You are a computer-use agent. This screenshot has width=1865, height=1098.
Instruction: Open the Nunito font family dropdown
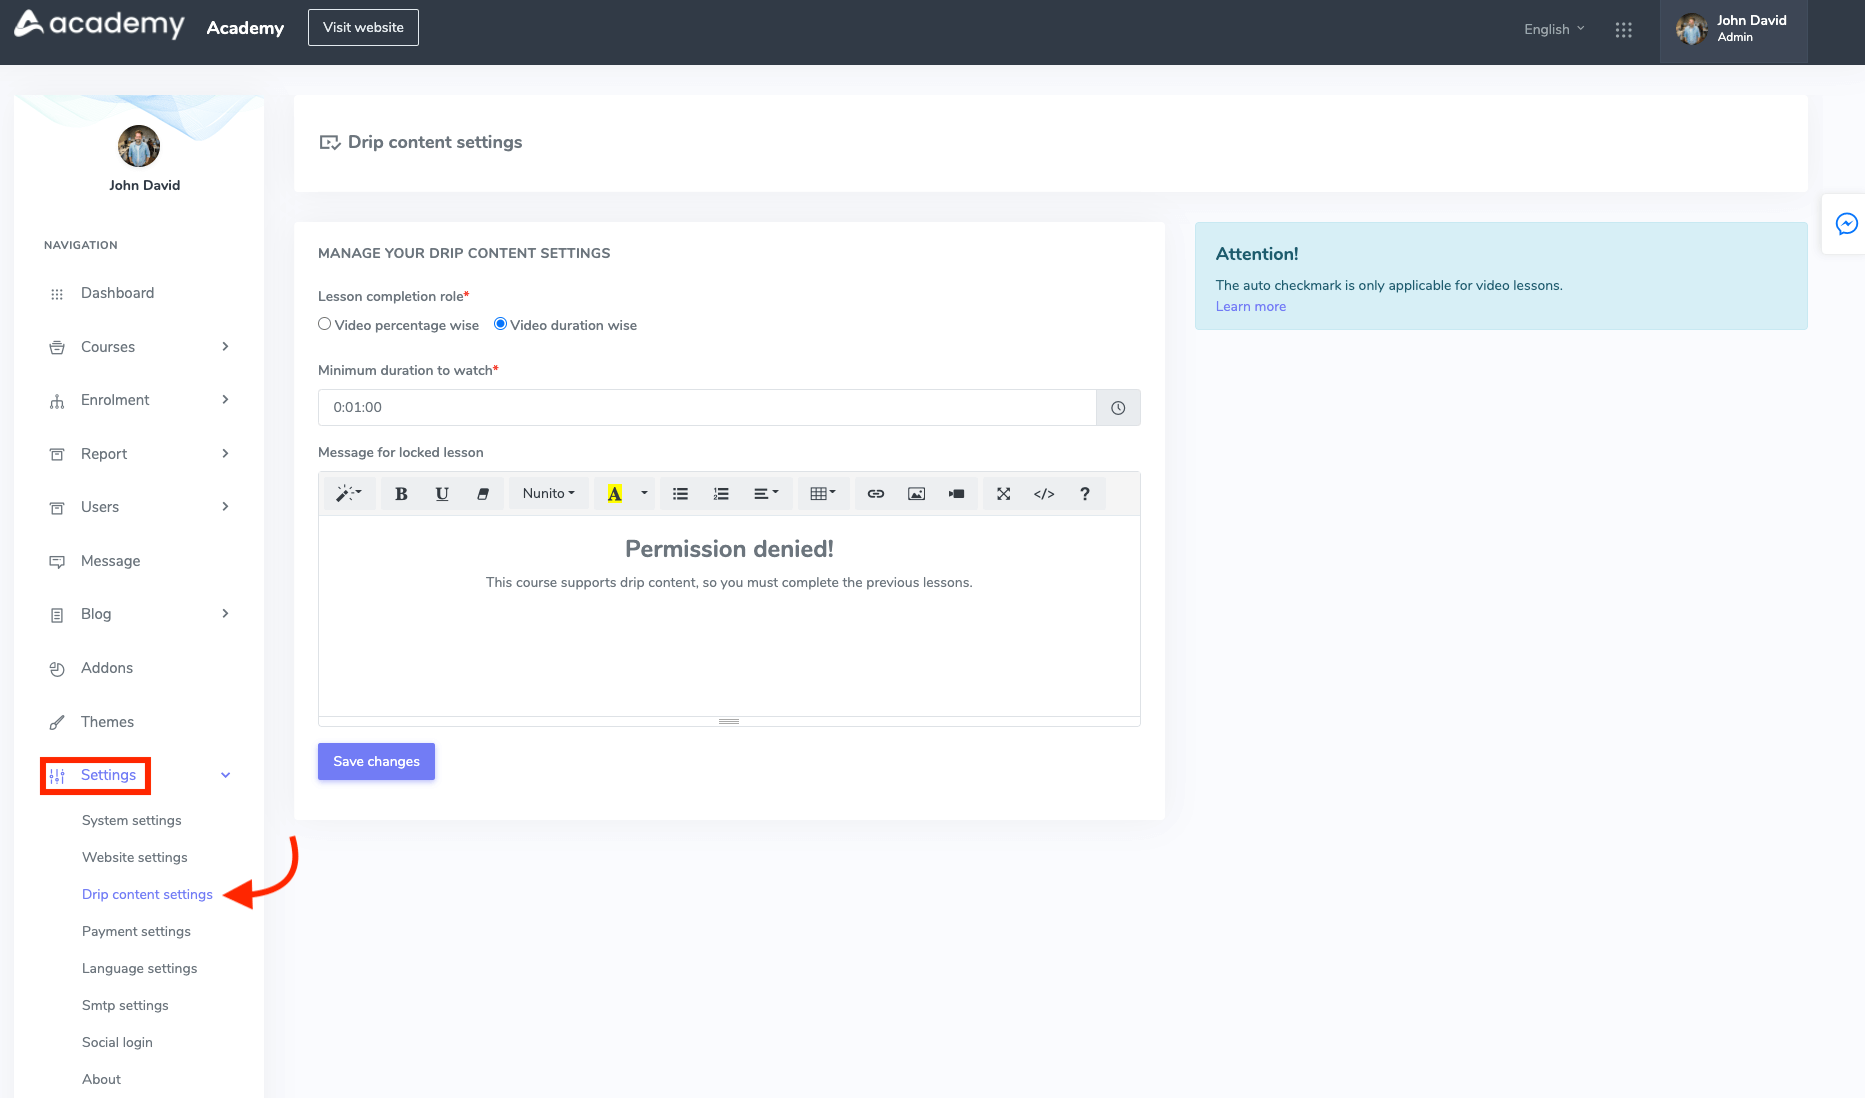coord(548,493)
